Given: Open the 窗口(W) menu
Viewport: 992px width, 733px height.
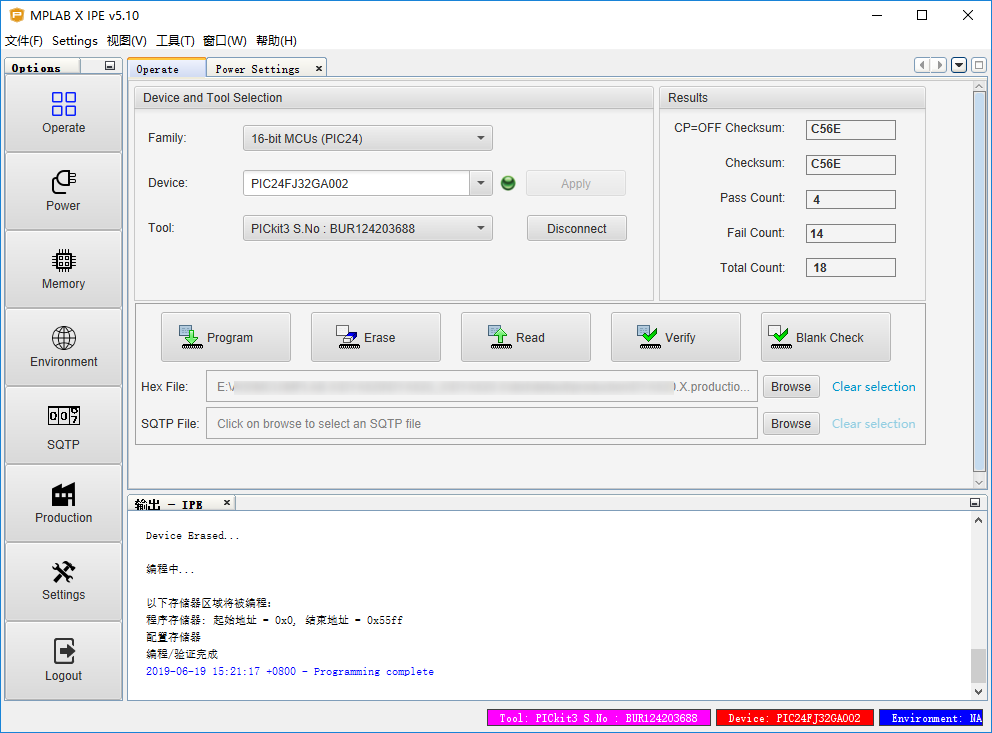Looking at the screenshot, I should [x=225, y=40].
